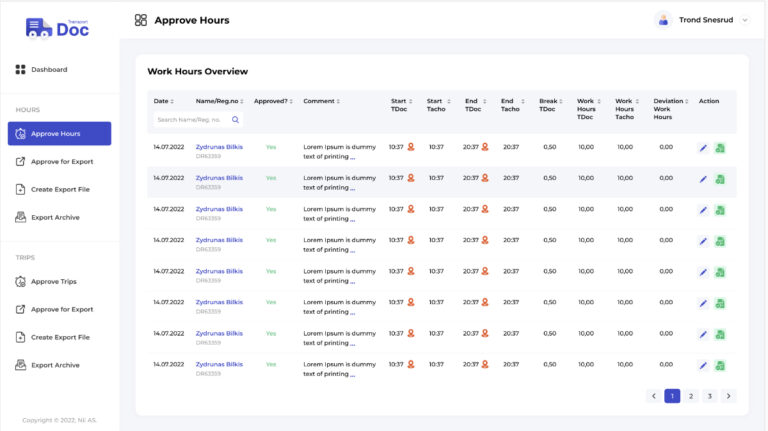Sort the table by Date column
The image size is (768, 431).
[x=162, y=101]
